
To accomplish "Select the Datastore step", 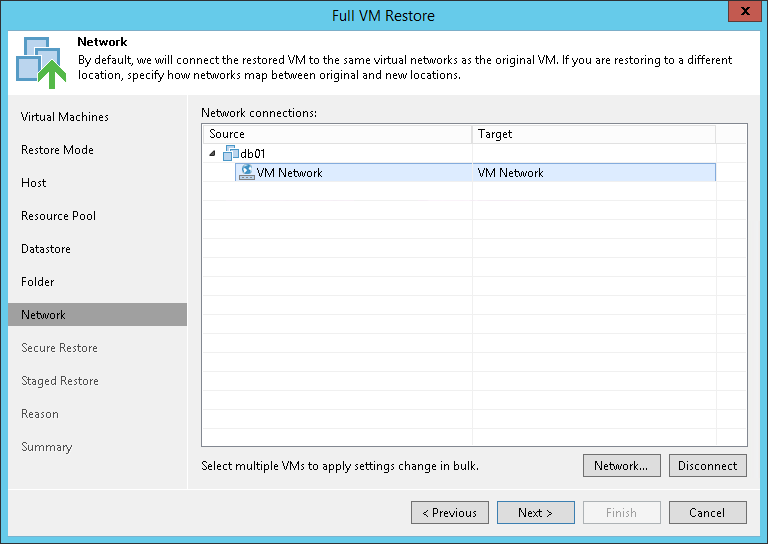I will click(x=46, y=249).
